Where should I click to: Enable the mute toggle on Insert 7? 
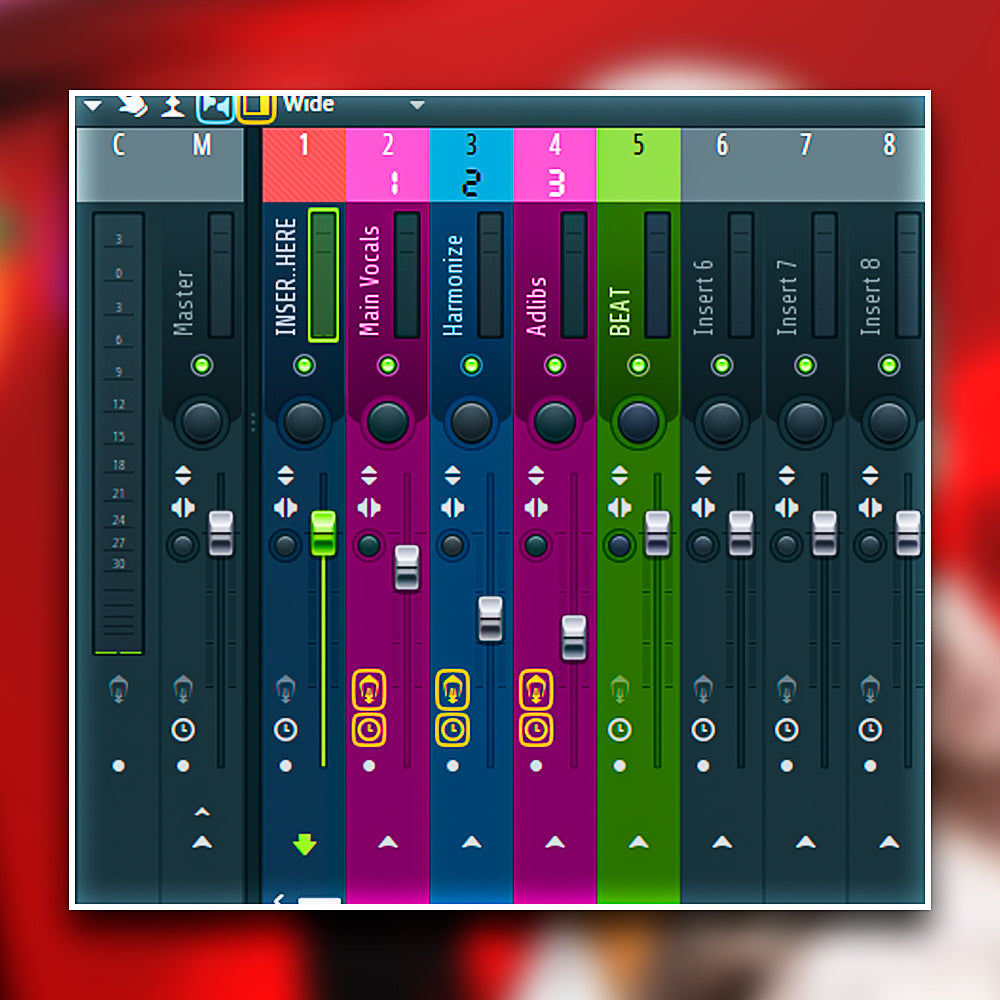click(x=805, y=365)
